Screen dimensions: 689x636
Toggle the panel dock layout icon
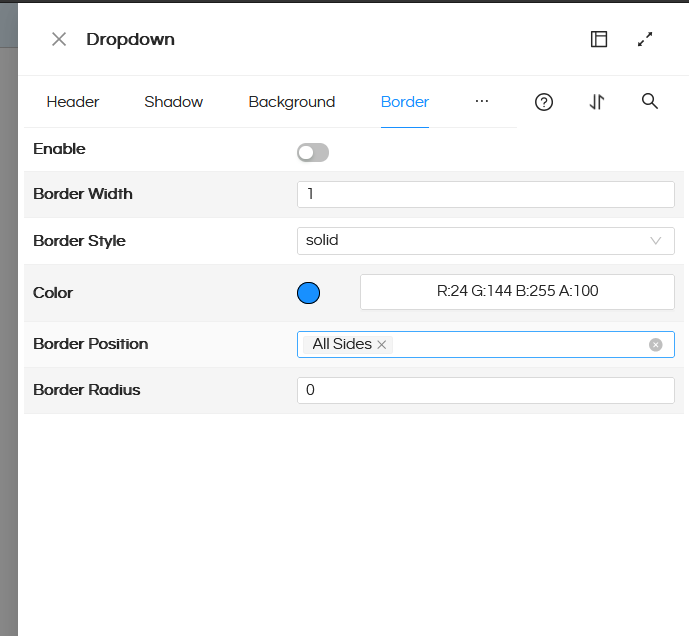[x=599, y=39]
